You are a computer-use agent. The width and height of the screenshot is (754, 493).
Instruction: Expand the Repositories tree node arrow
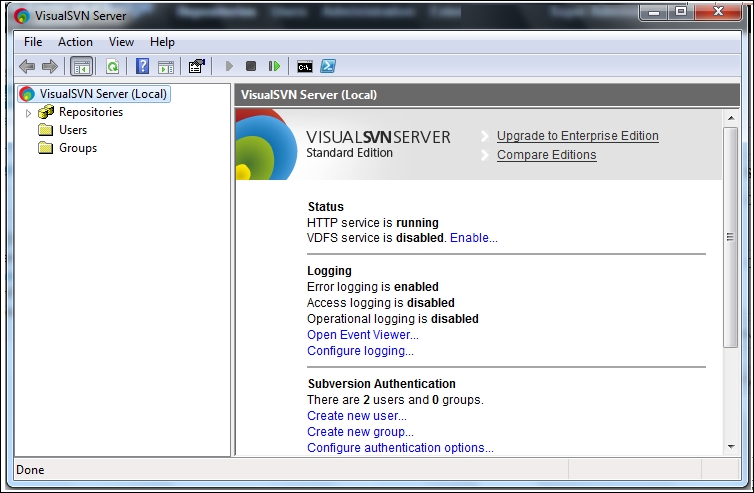click(x=29, y=113)
